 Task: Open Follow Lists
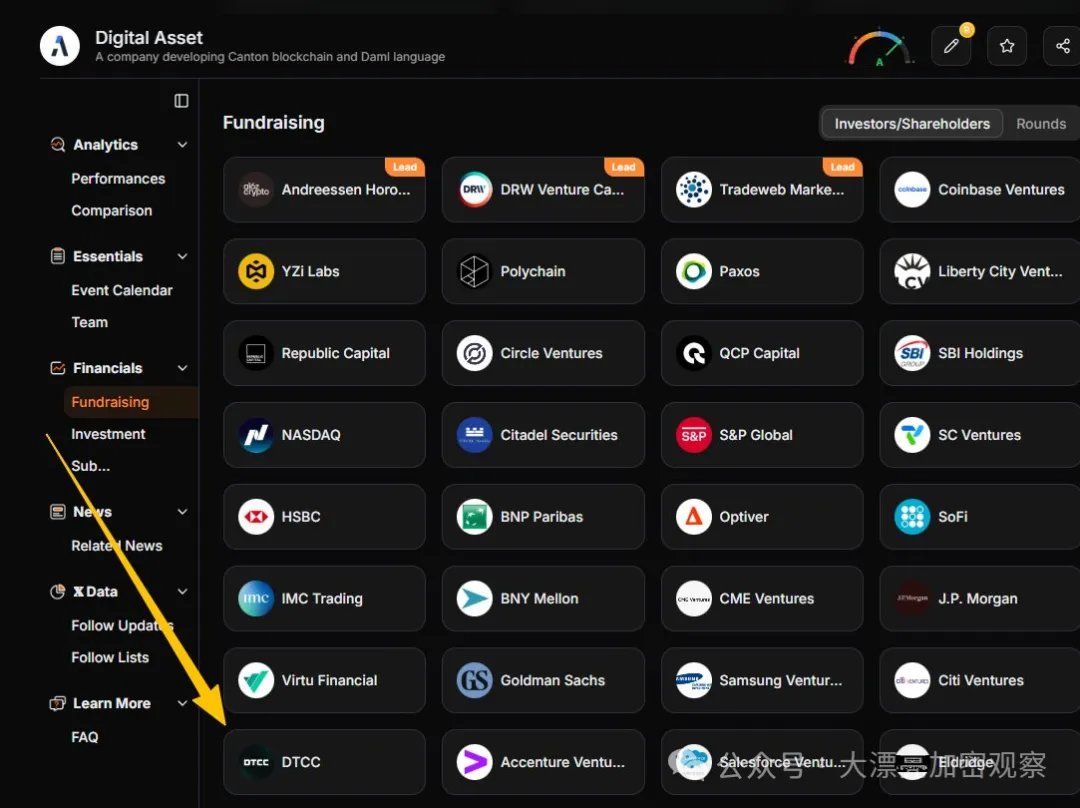pos(110,658)
